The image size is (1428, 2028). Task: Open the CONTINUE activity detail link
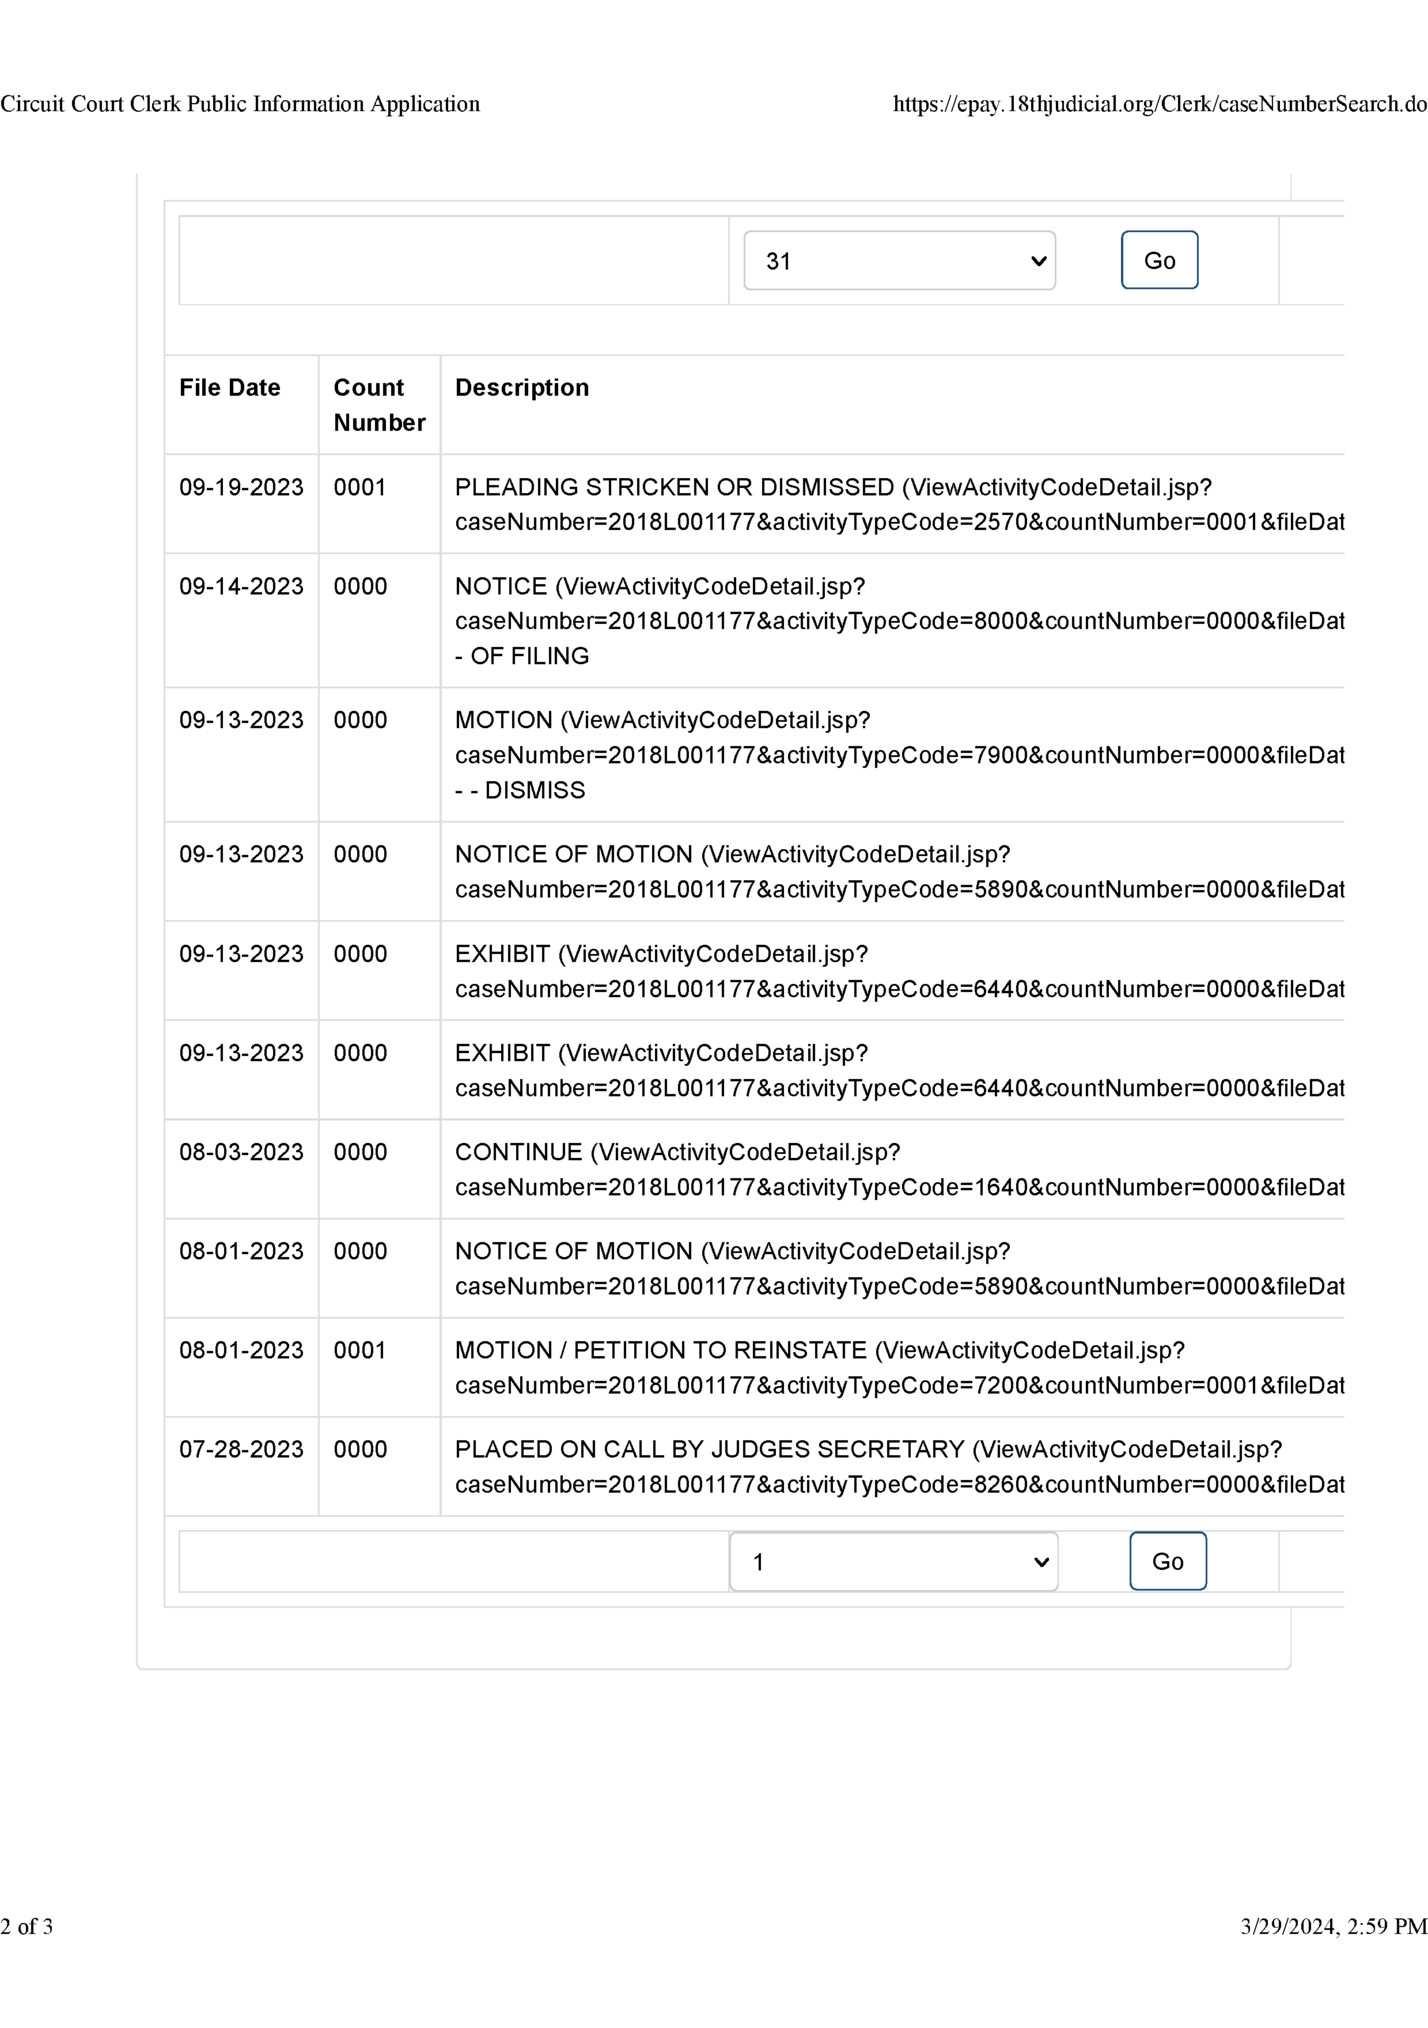[x=899, y=1168]
